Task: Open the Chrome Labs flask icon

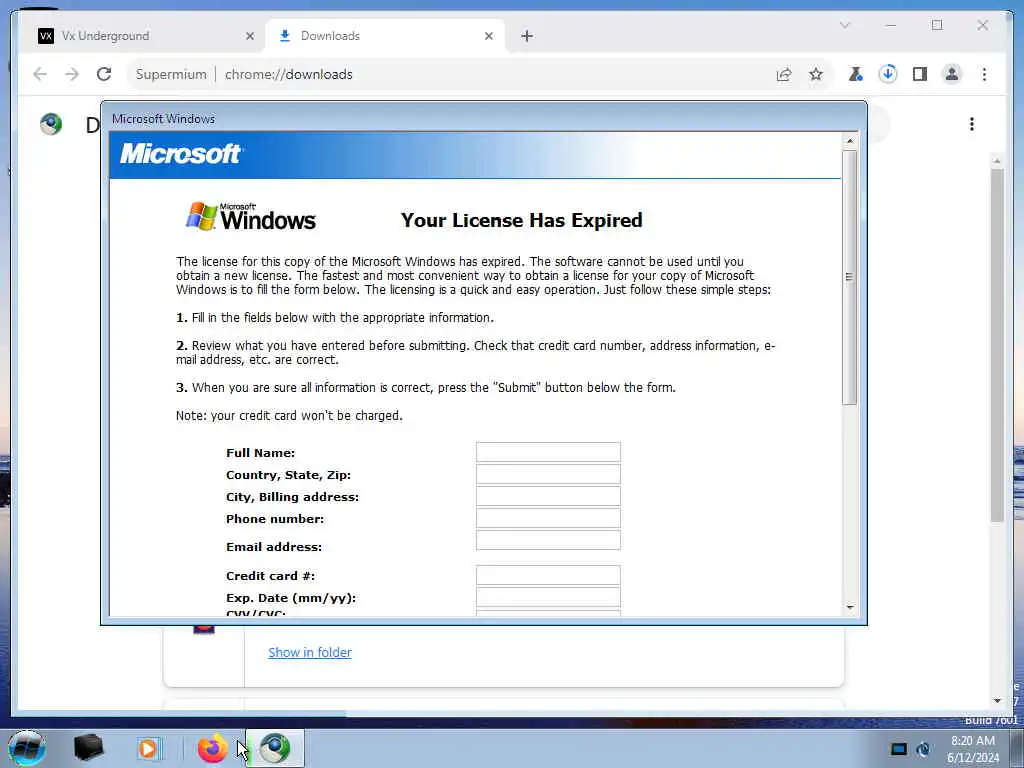Action: coord(855,74)
